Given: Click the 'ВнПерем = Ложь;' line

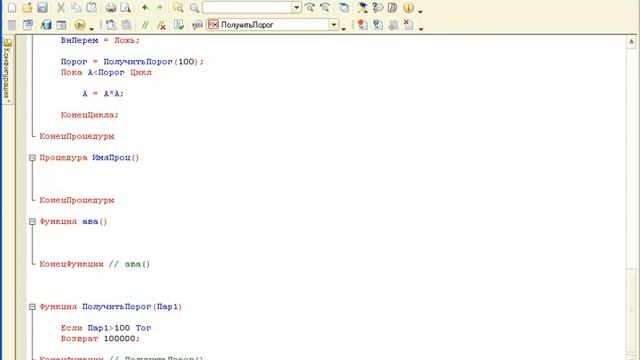Looking at the screenshot, I should pos(100,40).
